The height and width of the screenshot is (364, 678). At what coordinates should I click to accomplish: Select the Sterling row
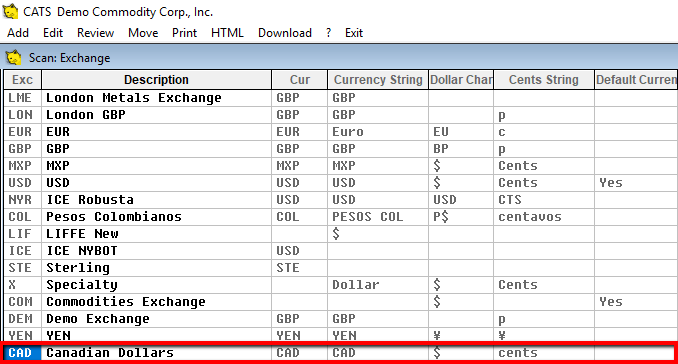point(341,268)
